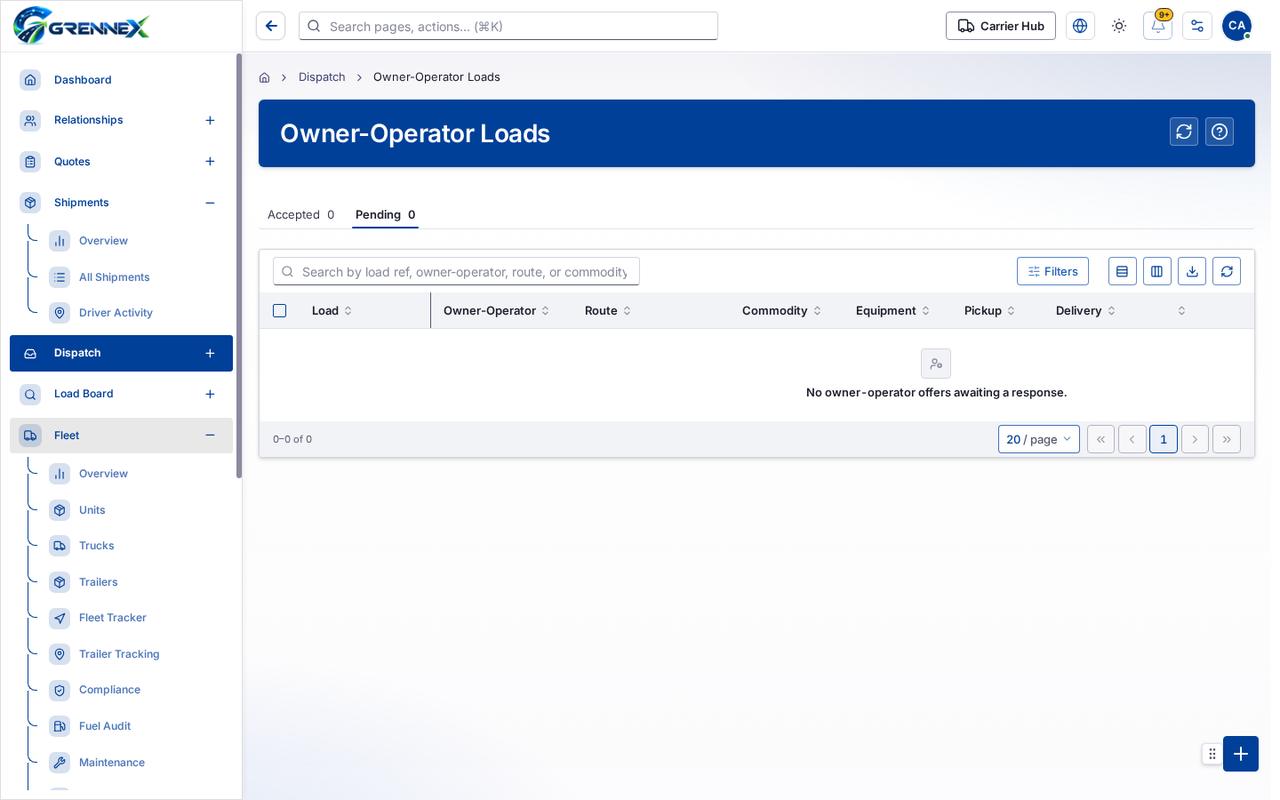1280x800 pixels.
Task: Open the notifications bell
Action: point(1158,26)
